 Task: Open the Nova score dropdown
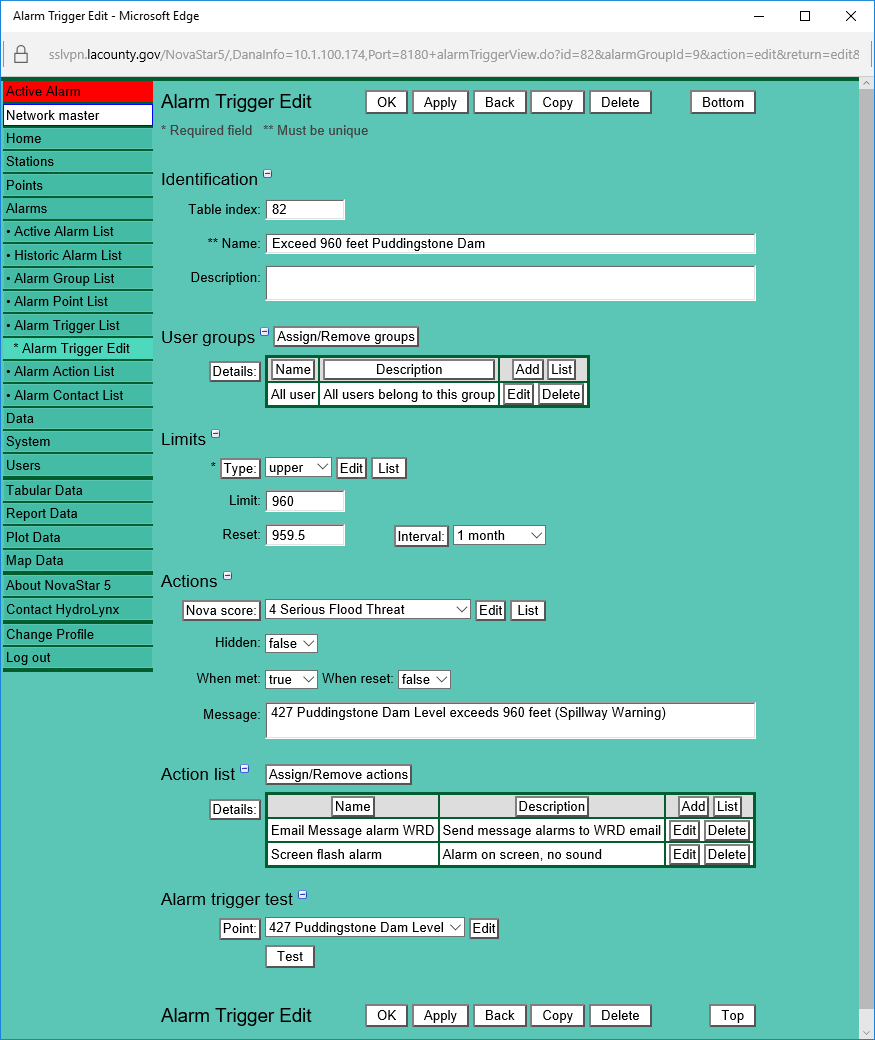coord(367,609)
